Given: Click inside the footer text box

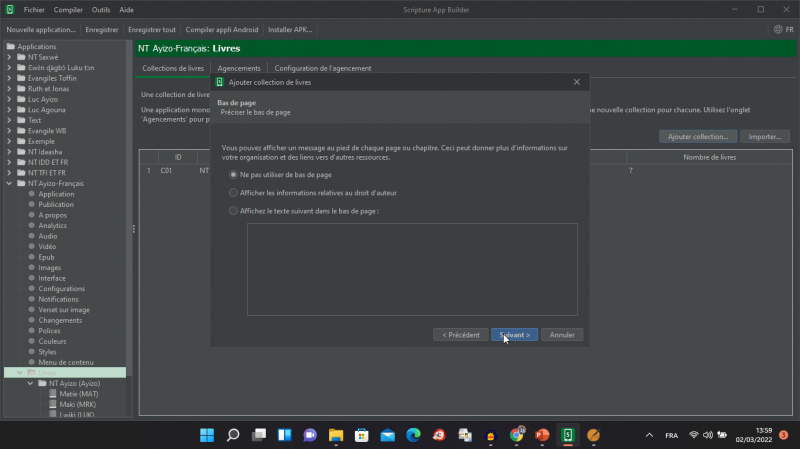Looking at the screenshot, I should (412, 268).
